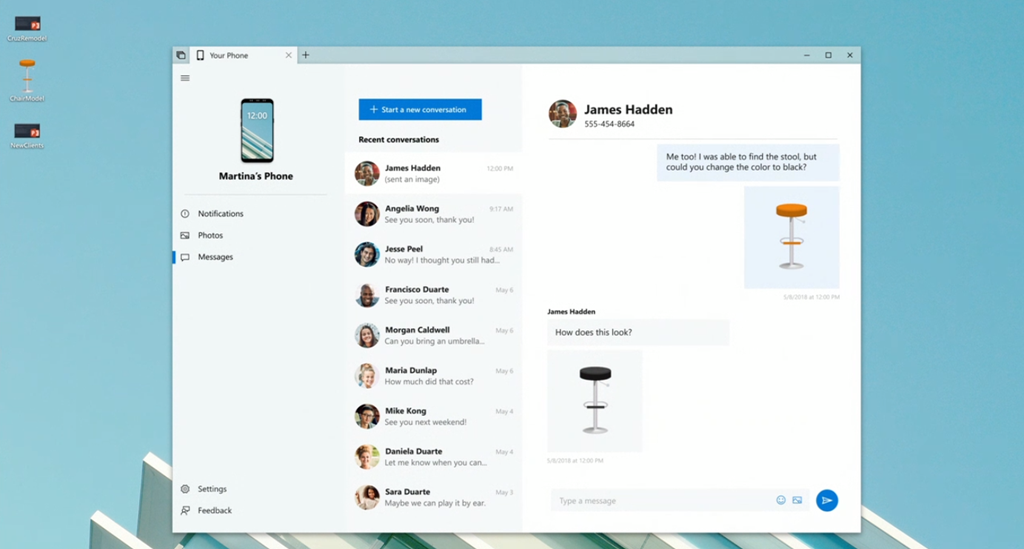Select NewClients desktop file icon
This screenshot has width=1024, height=549.
point(27,136)
